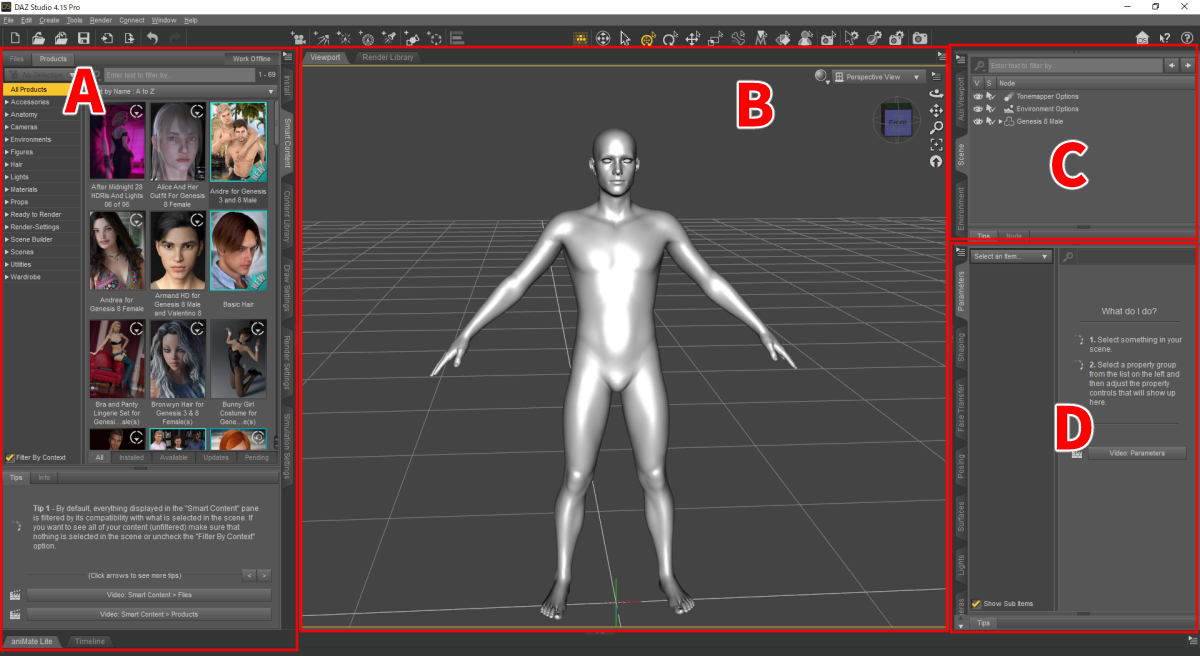Click the Video: Parameters button
Viewport: 1200px width, 656px height.
(1135, 453)
